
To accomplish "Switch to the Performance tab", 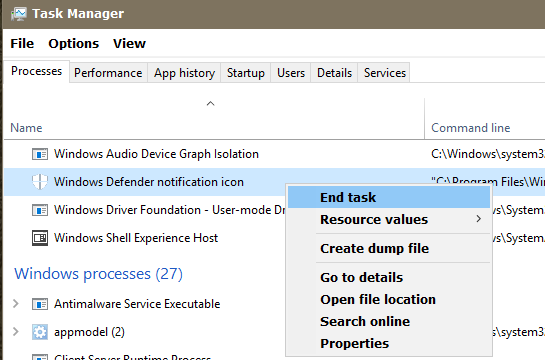I will click(x=108, y=73).
